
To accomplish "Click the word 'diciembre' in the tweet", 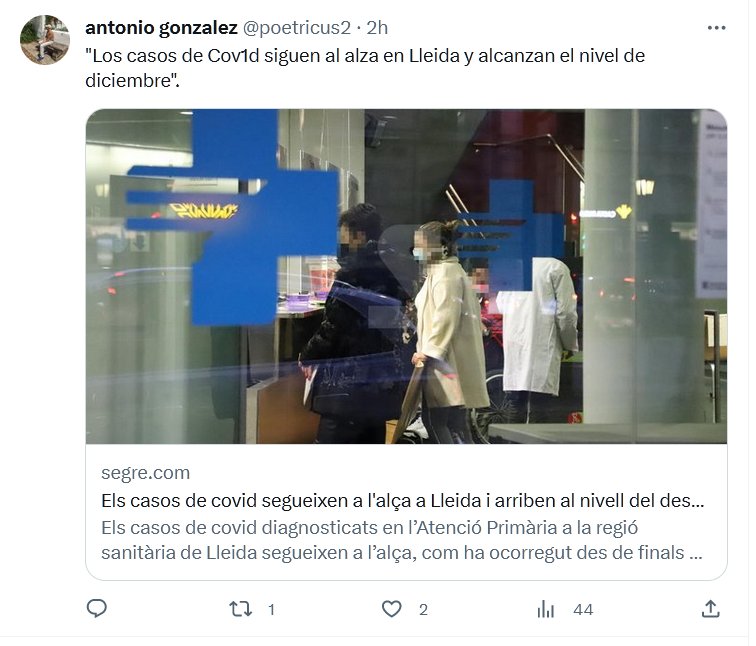I will 129,81.
